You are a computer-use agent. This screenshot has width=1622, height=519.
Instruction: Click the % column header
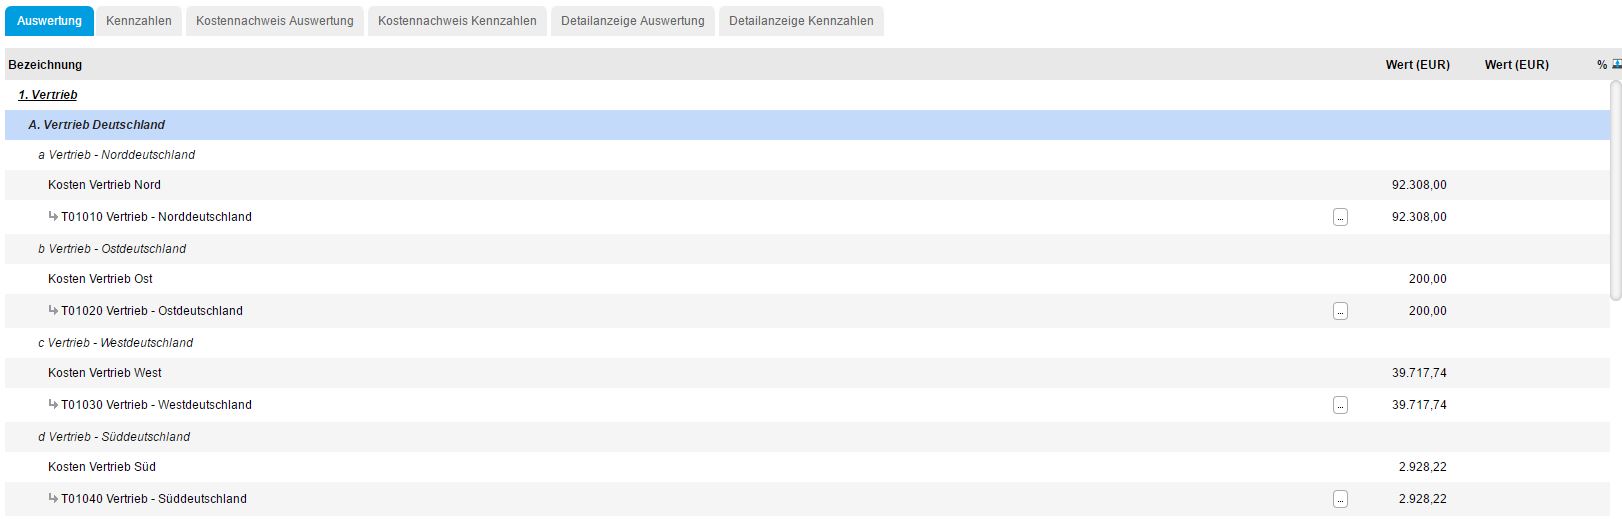1602,65
